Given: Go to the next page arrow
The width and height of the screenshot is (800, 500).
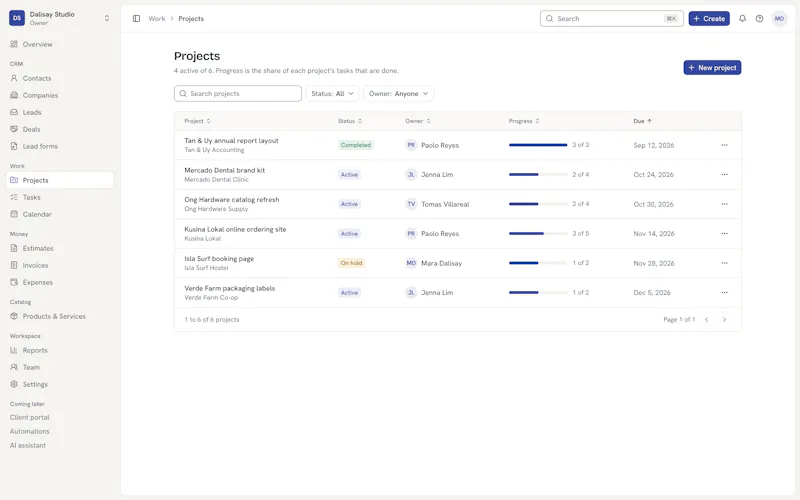Looking at the screenshot, I should (x=724, y=319).
